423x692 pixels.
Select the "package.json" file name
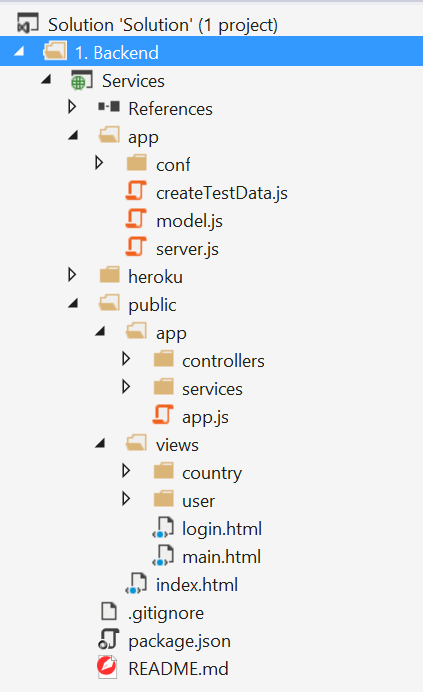point(179,641)
